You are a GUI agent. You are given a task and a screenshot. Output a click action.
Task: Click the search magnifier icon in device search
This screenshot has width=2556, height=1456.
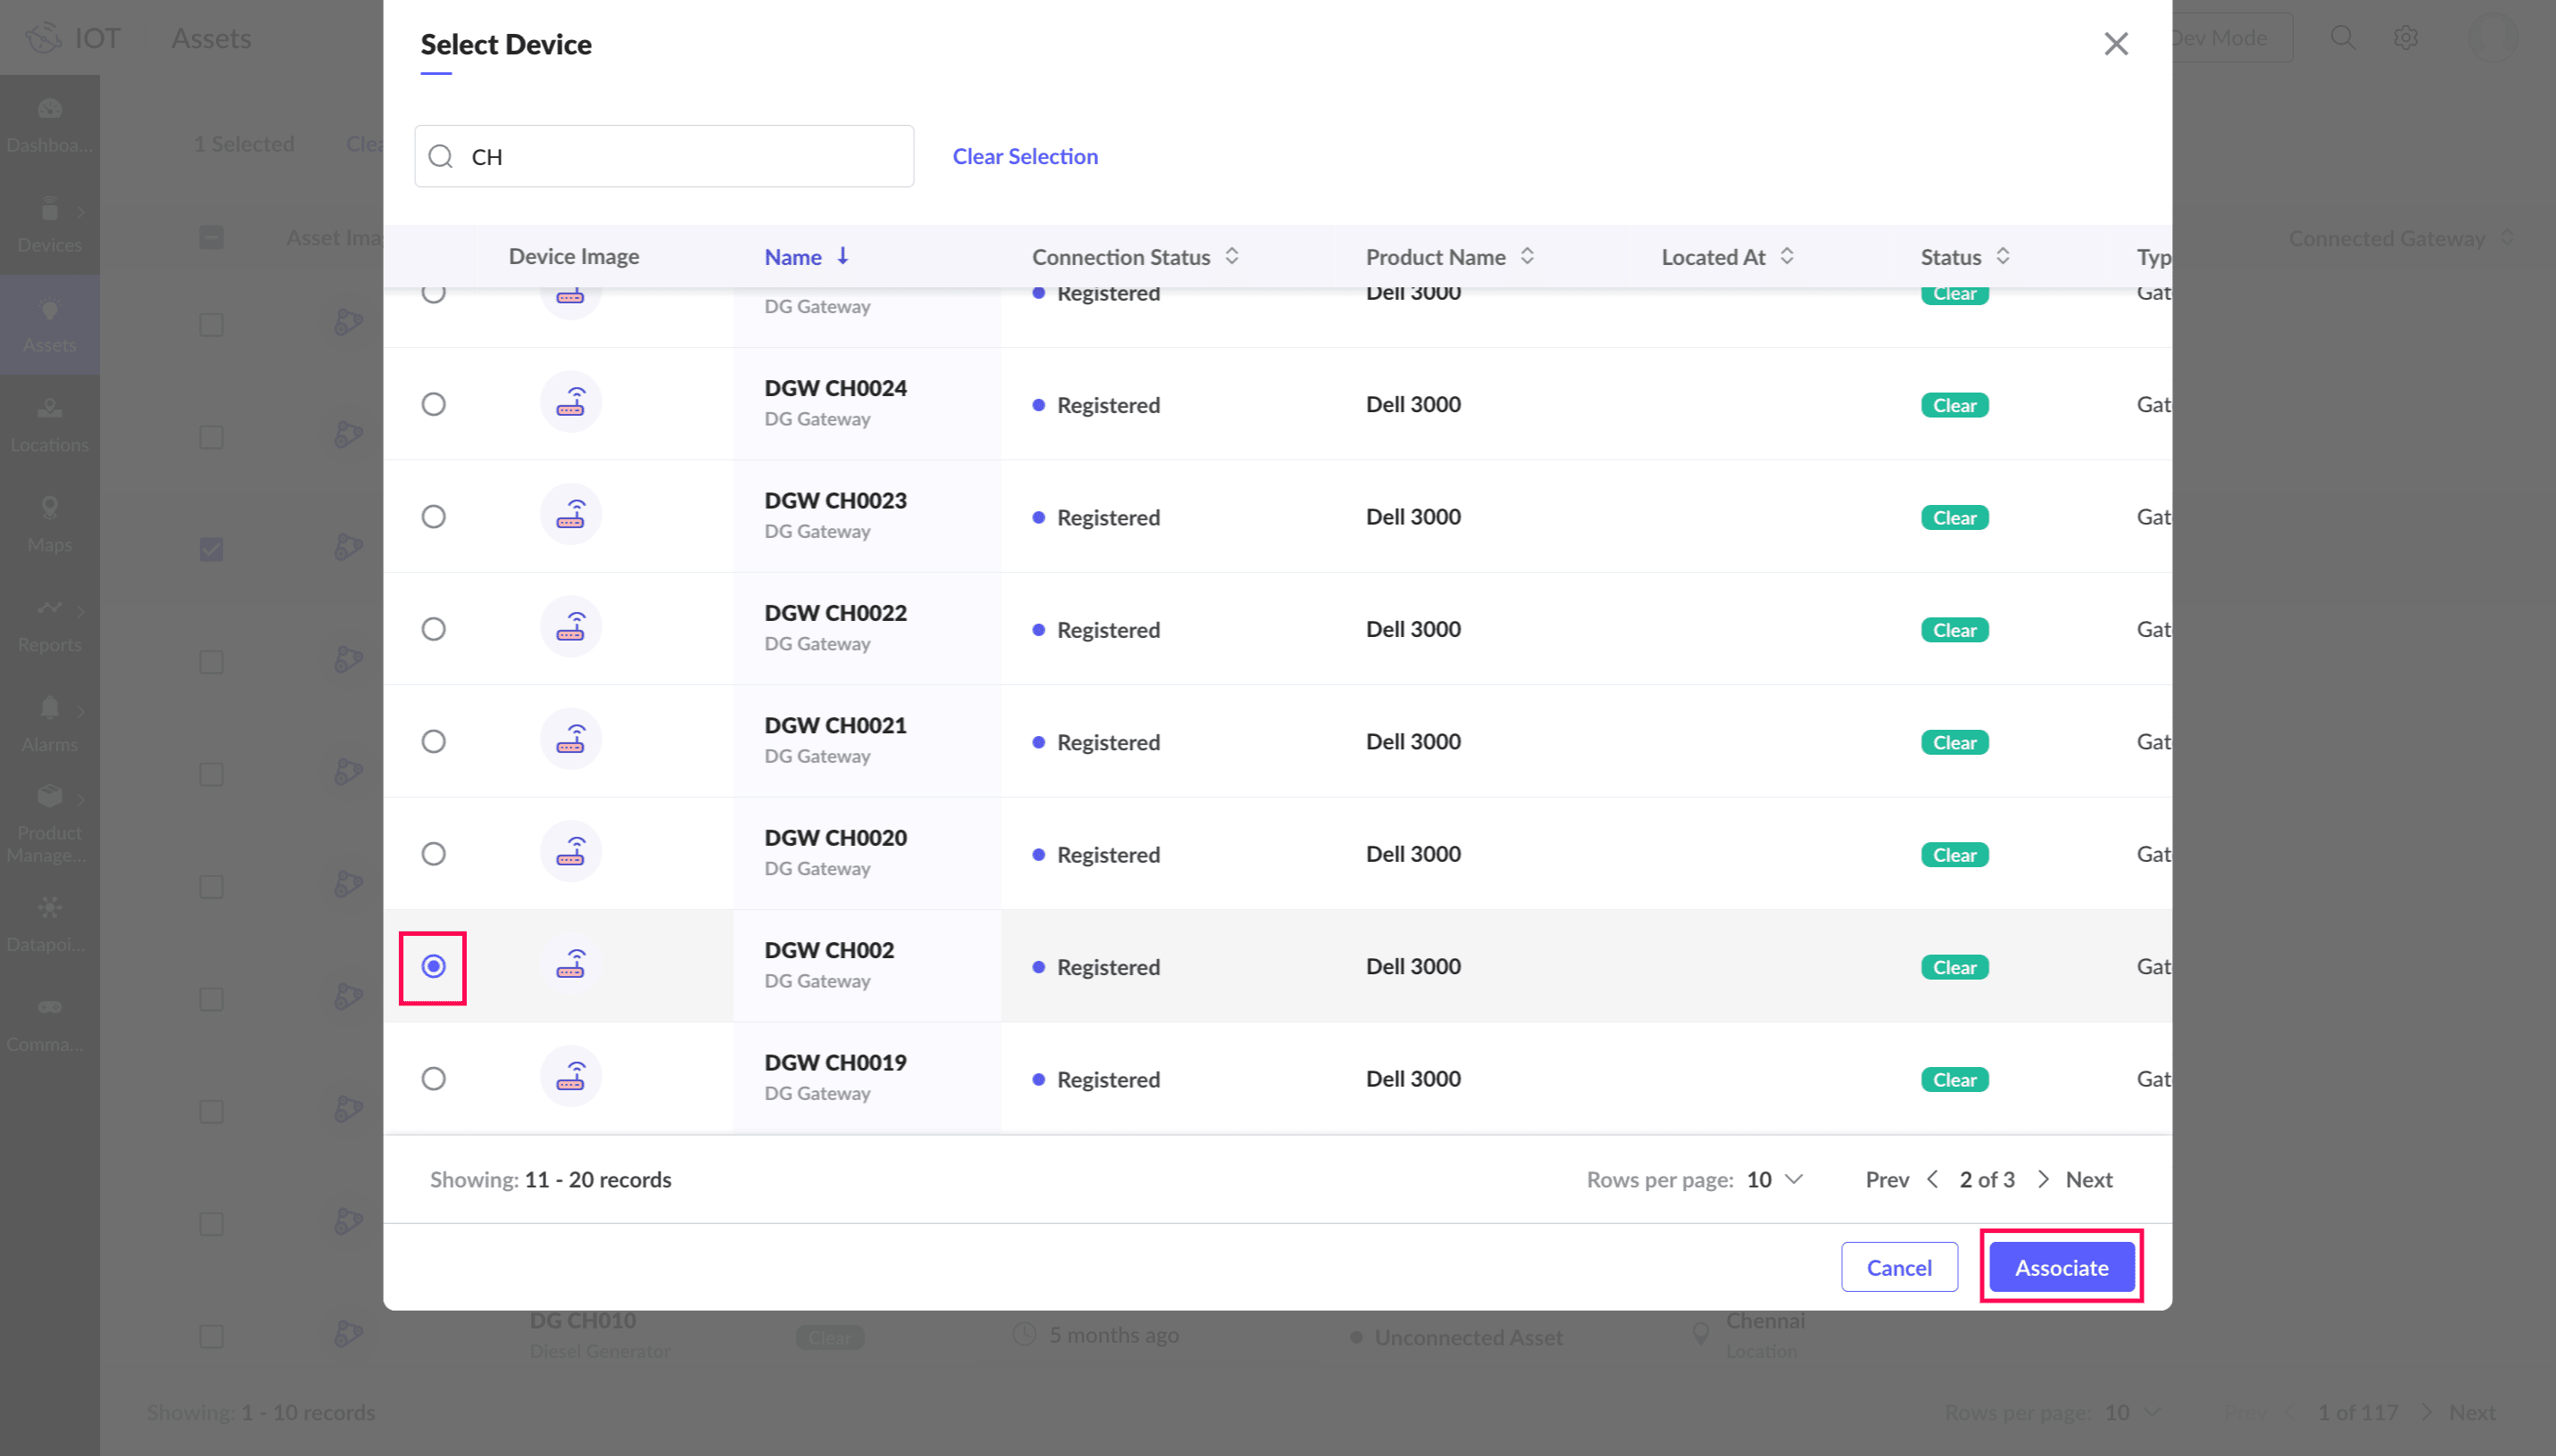(x=441, y=156)
